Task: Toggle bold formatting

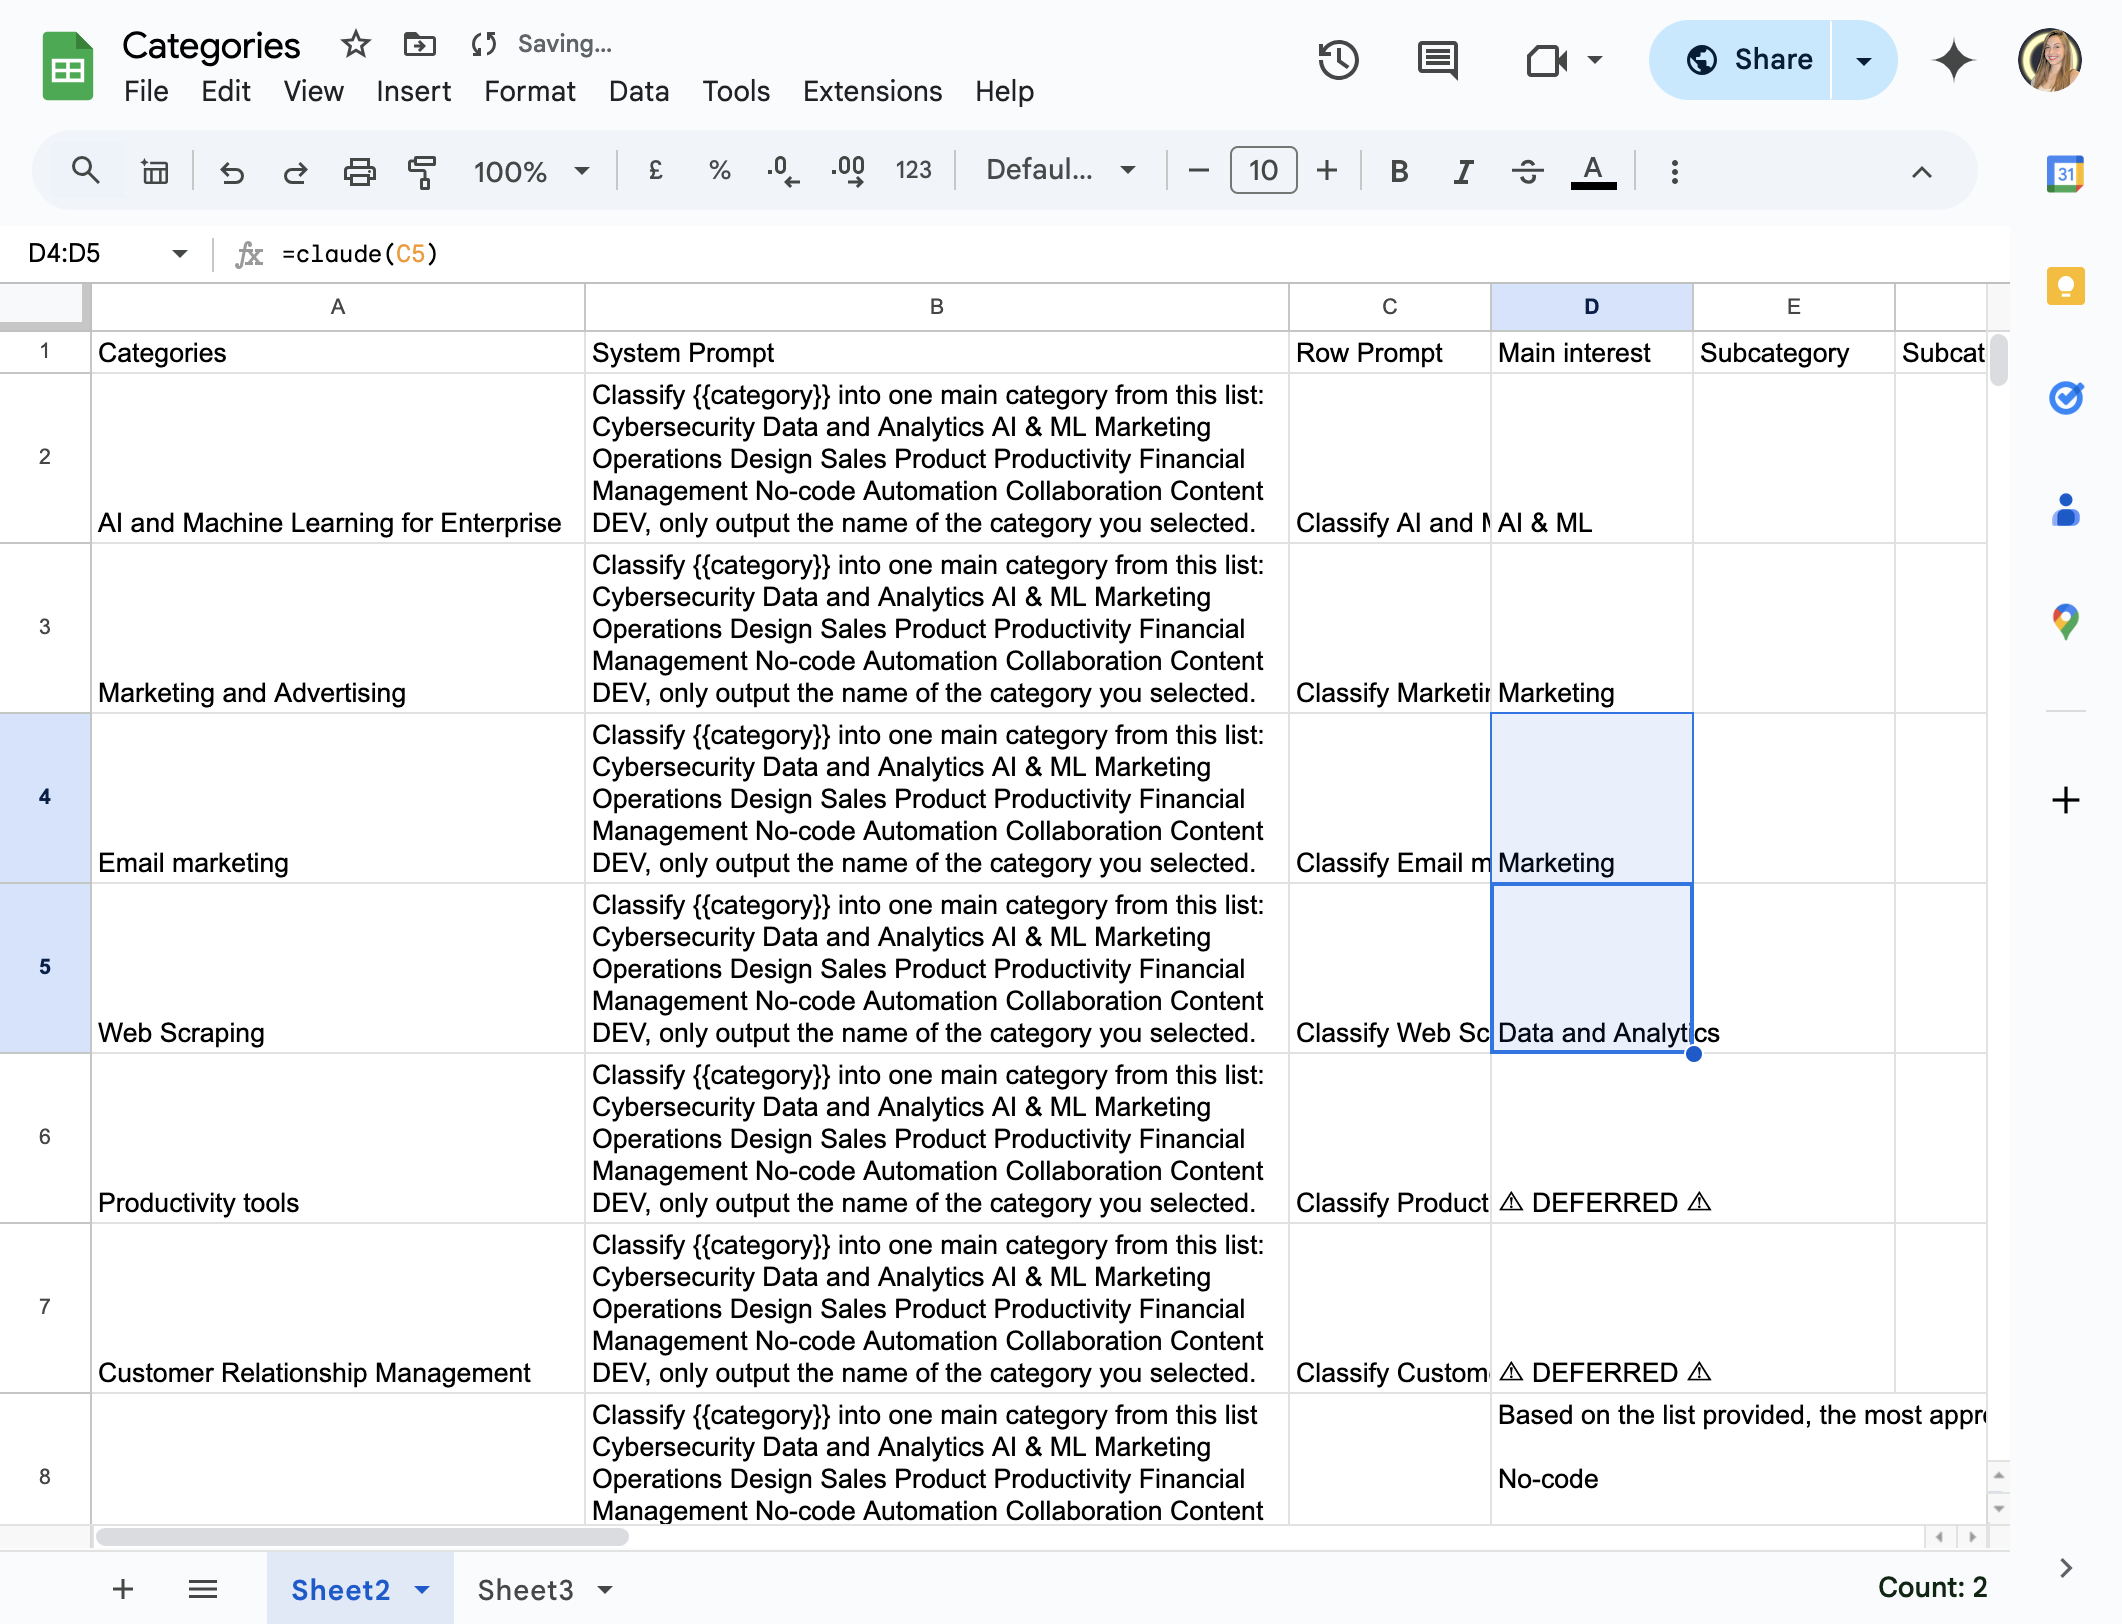Action: point(1399,171)
